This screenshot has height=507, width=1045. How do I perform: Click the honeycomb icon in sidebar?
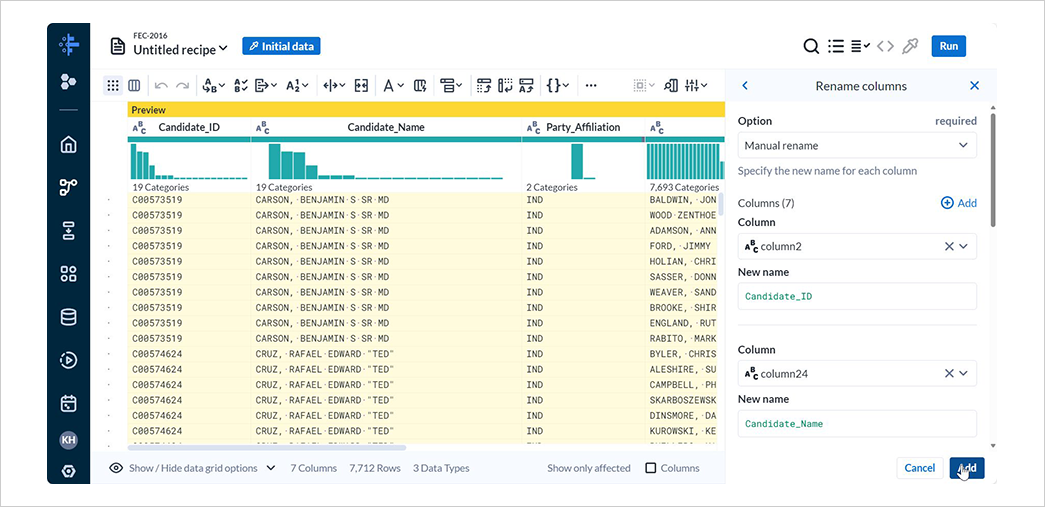point(68,82)
